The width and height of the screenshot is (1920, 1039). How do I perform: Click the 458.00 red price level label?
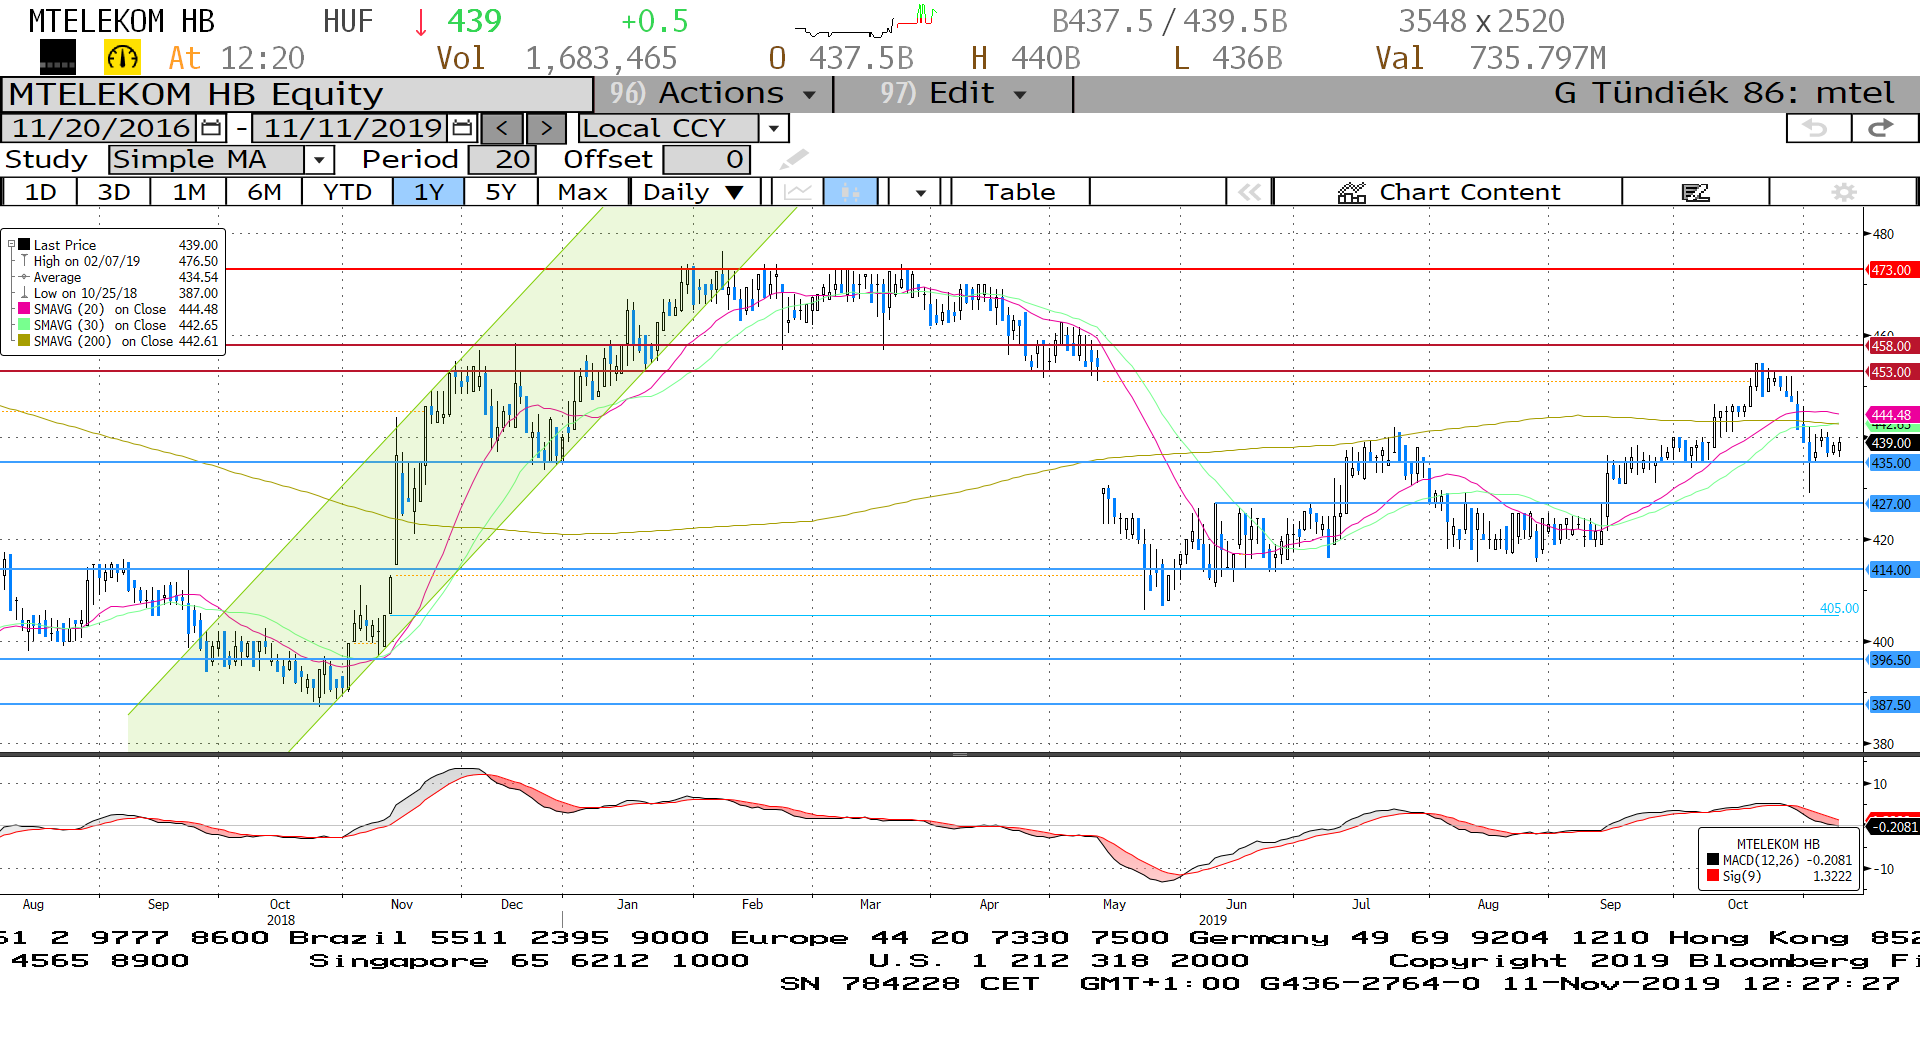point(1891,346)
